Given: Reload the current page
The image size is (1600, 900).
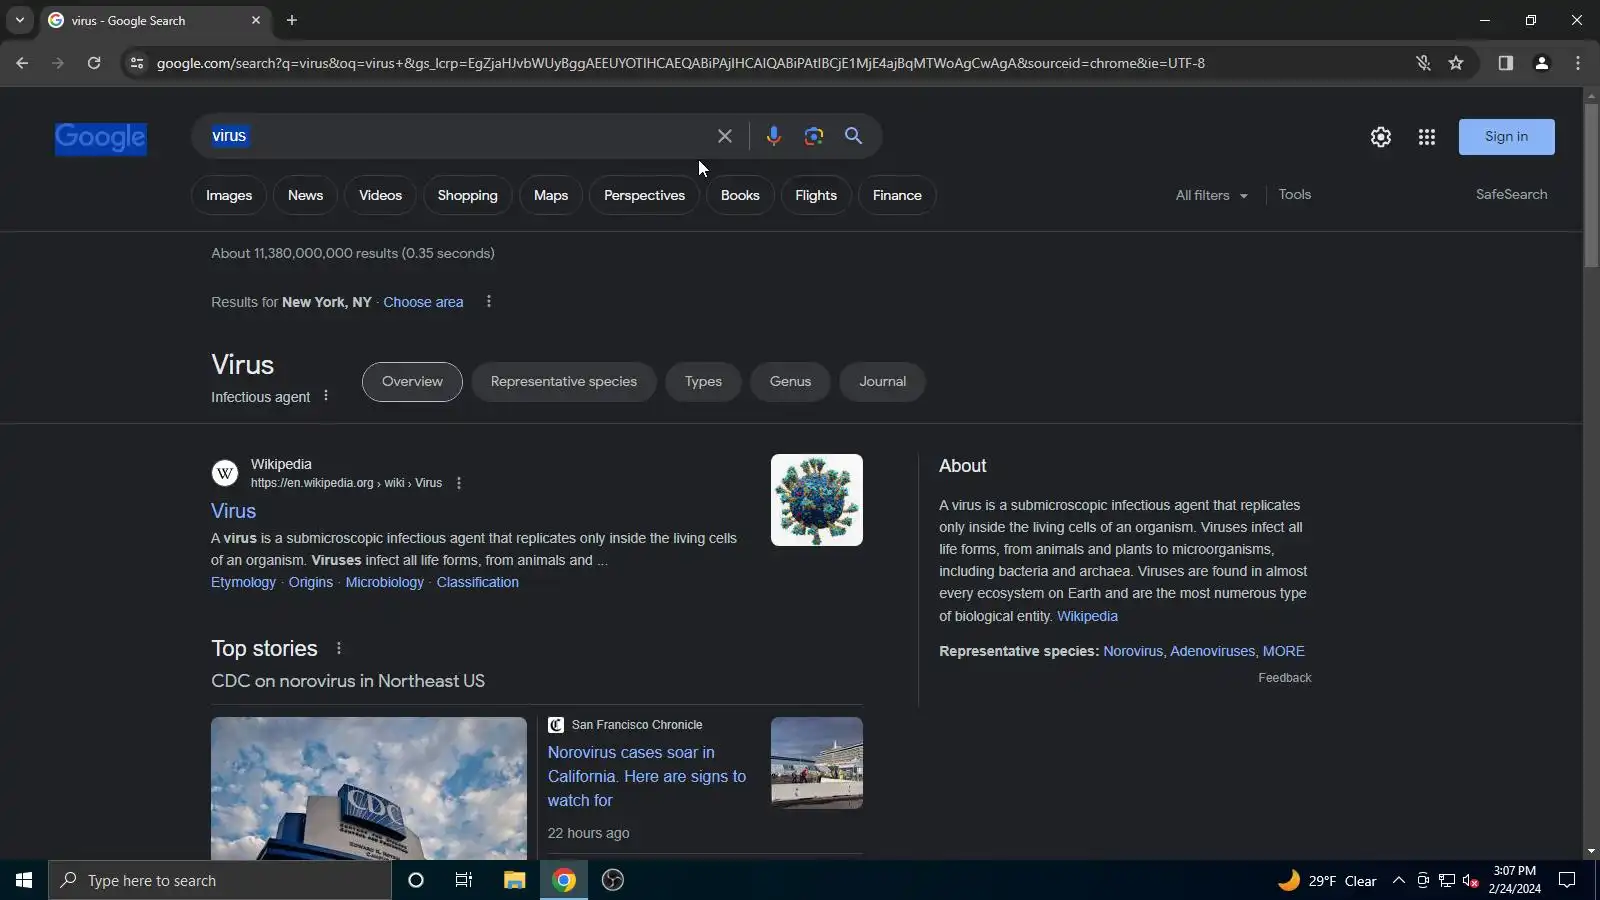Looking at the screenshot, I should pos(94,63).
